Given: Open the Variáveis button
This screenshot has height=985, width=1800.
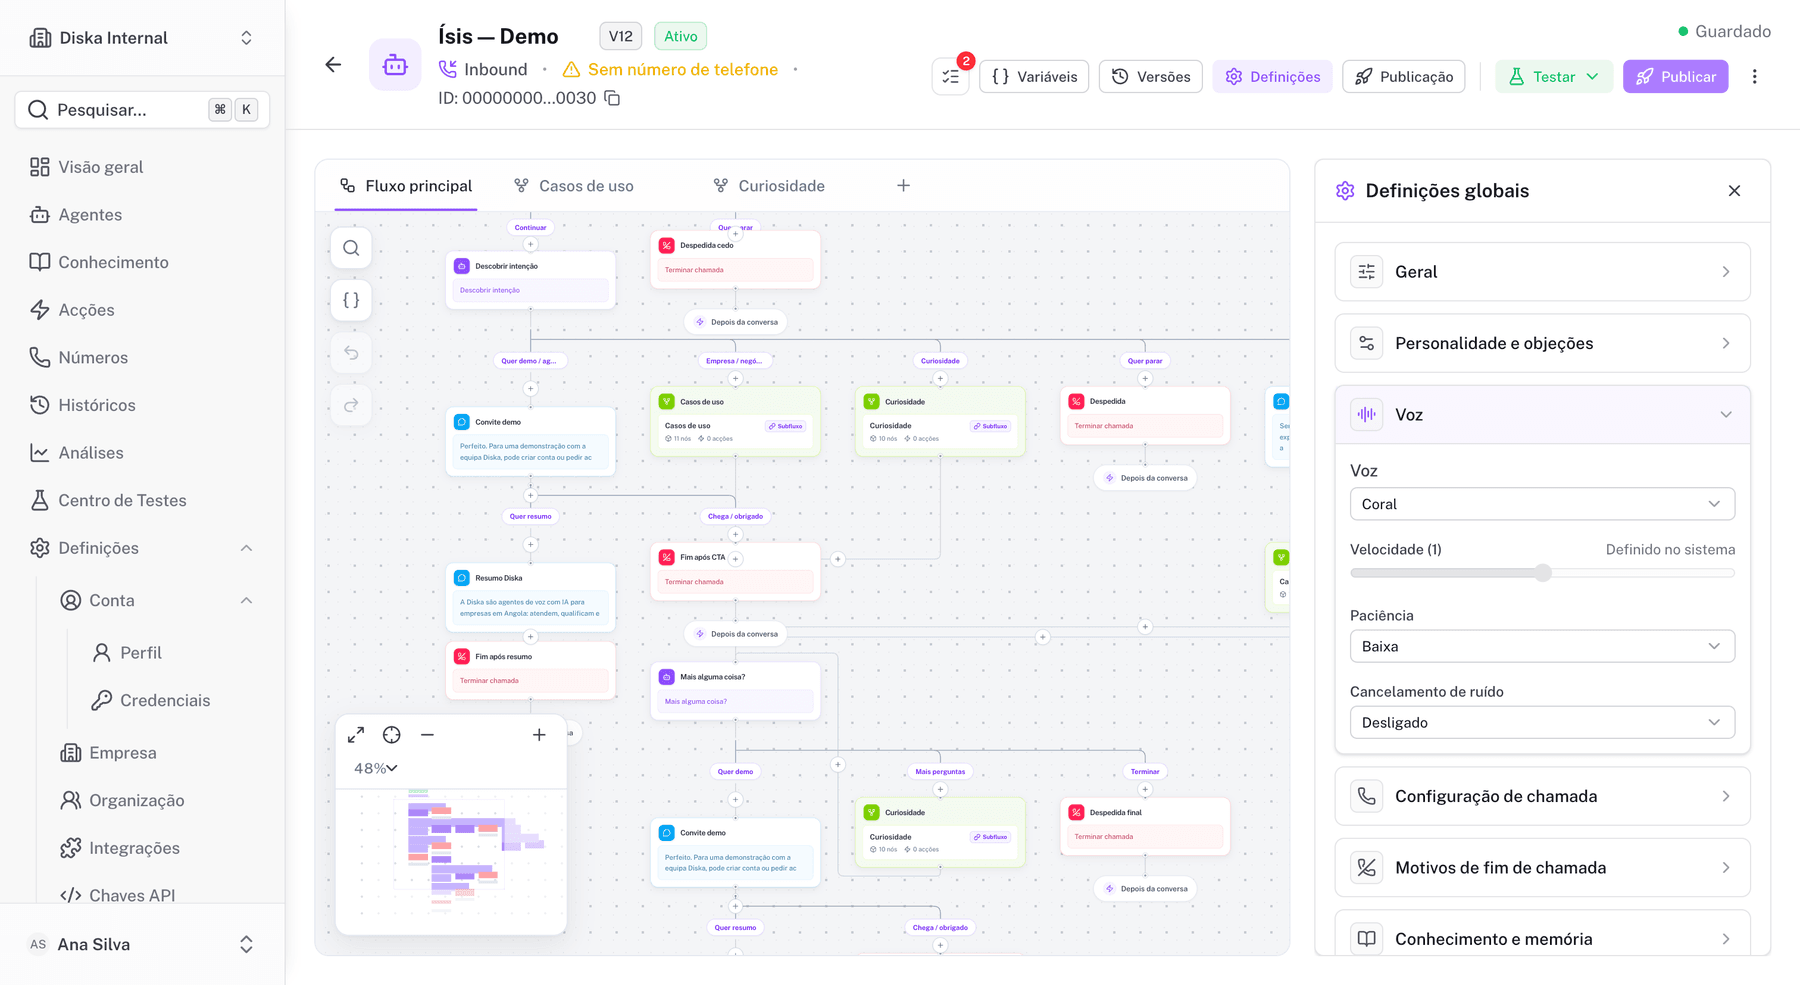Looking at the screenshot, I should click(1034, 77).
